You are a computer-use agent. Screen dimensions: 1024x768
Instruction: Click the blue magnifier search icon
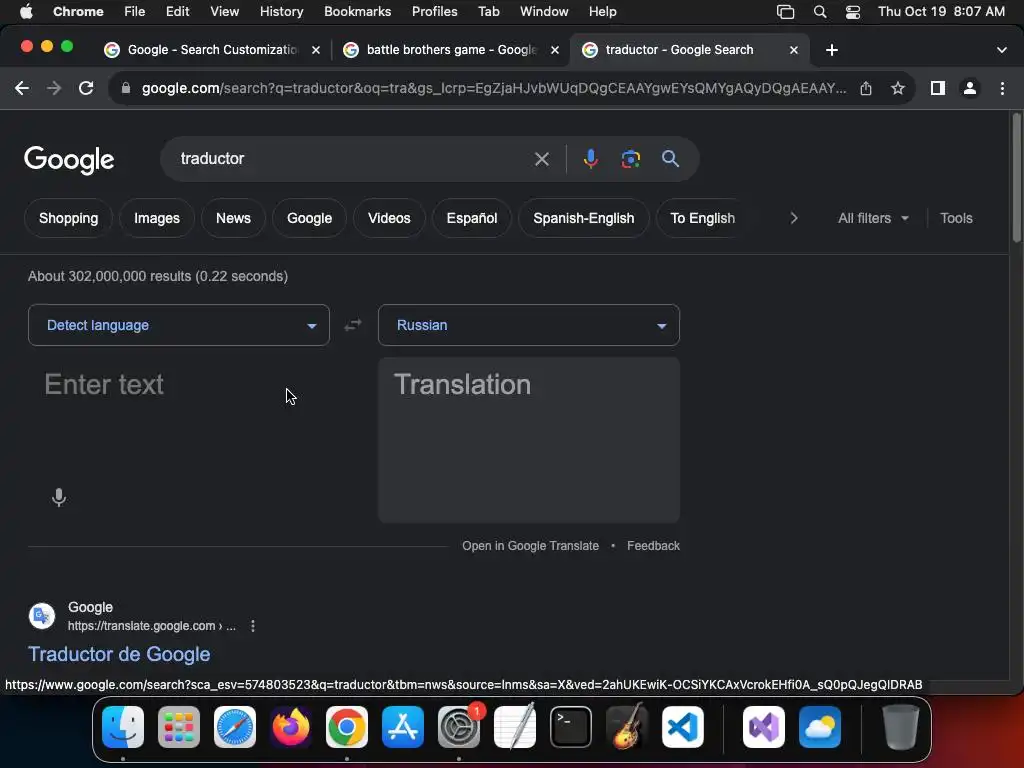click(670, 159)
